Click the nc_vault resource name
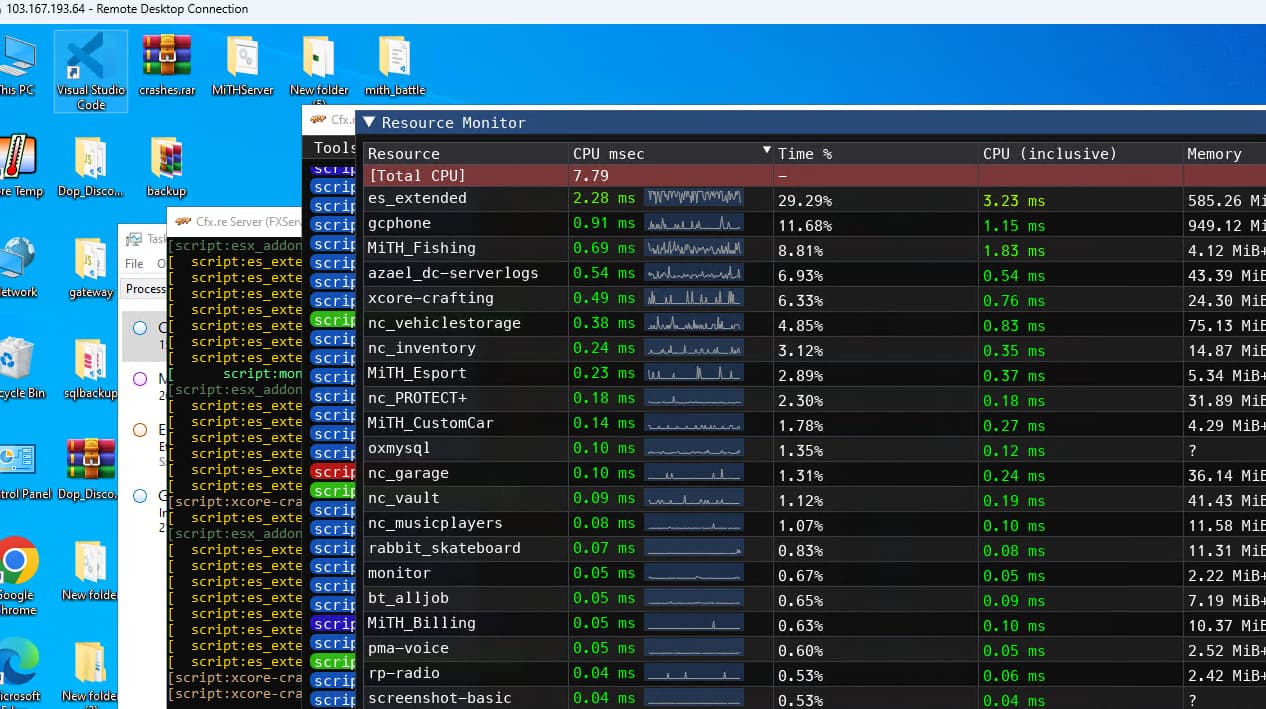1266x709 pixels. pyautogui.click(x=403, y=498)
